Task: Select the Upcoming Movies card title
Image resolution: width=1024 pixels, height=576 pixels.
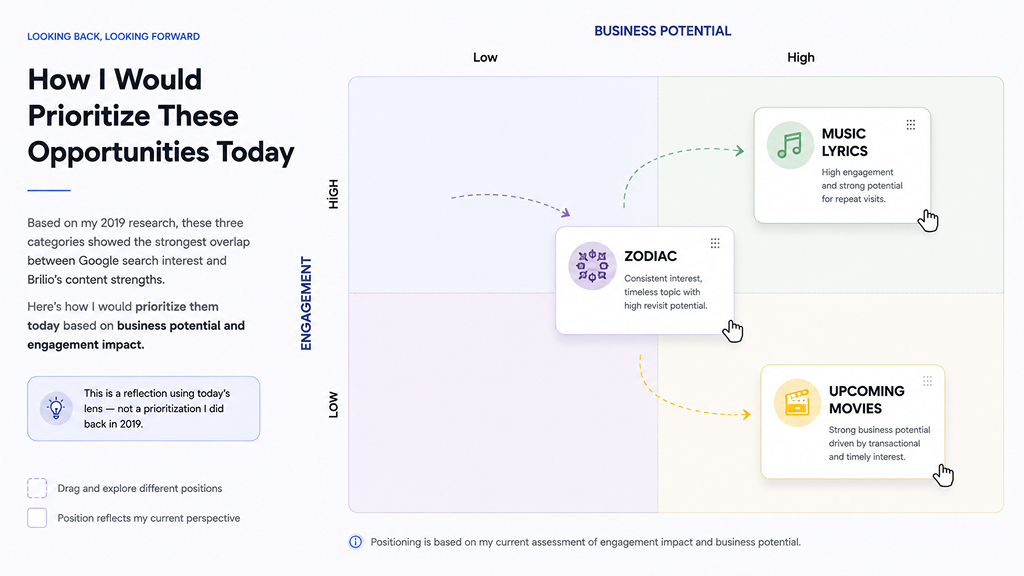Action: [x=867, y=400]
